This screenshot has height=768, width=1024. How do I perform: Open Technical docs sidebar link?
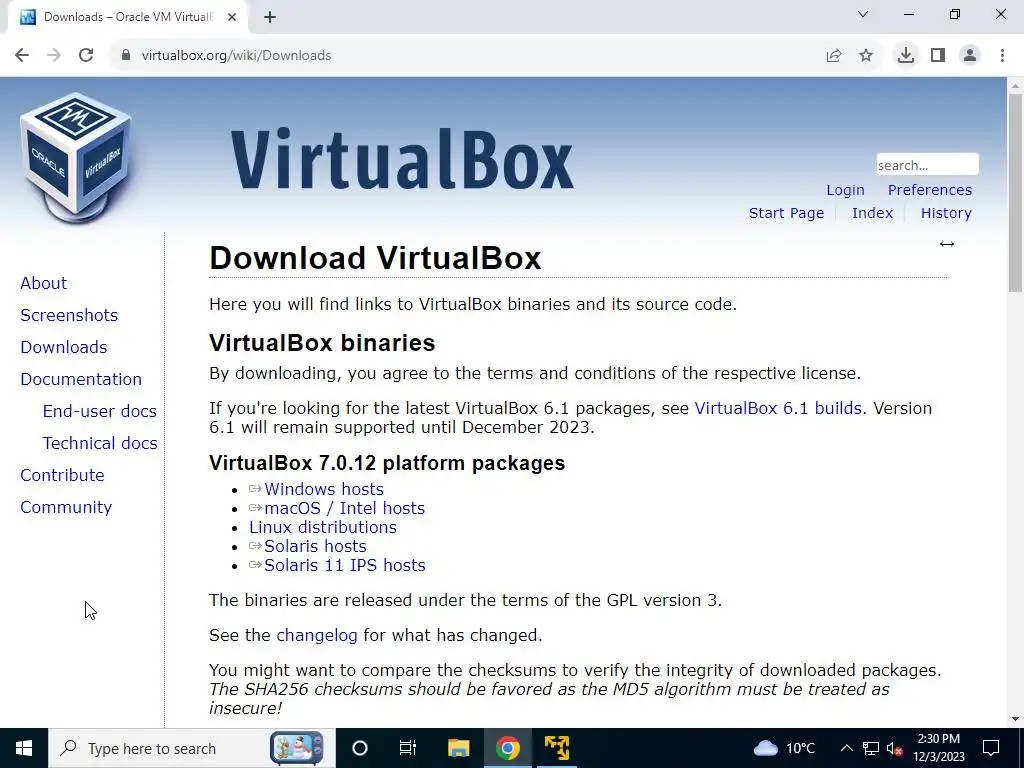point(100,443)
